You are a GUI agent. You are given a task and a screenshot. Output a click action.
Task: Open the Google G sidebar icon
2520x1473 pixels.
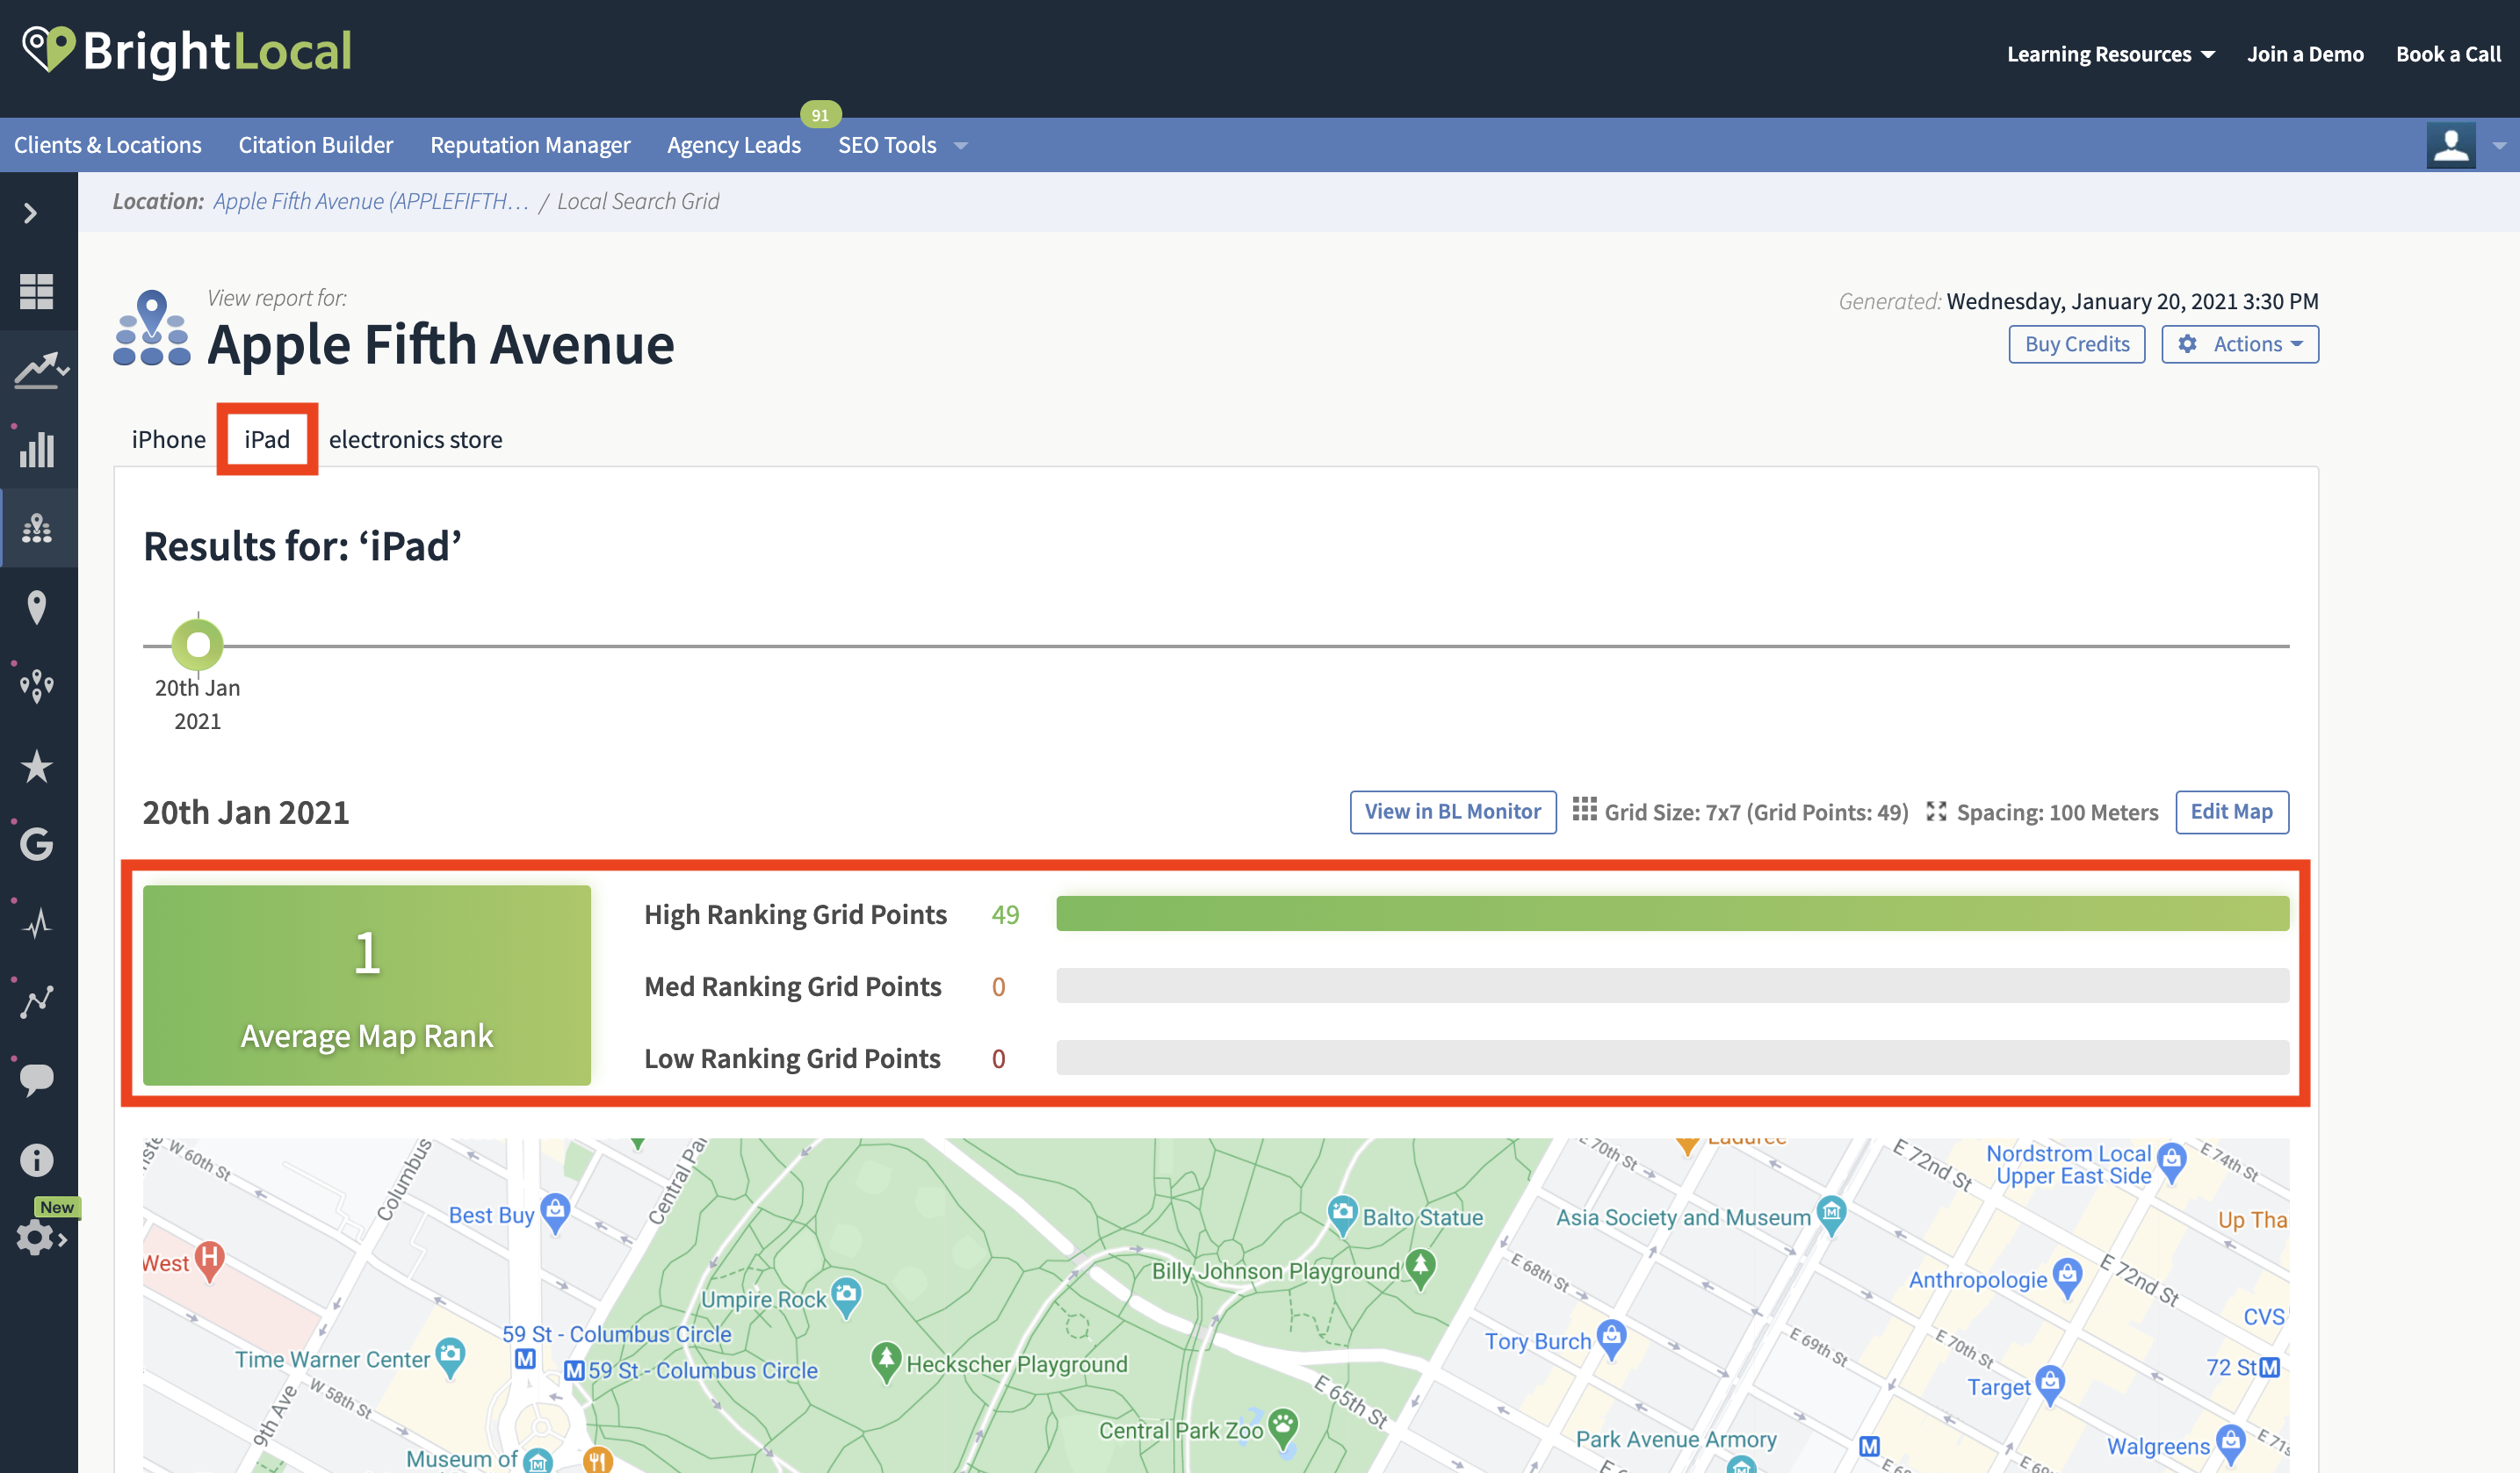pyautogui.click(x=37, y=844)
